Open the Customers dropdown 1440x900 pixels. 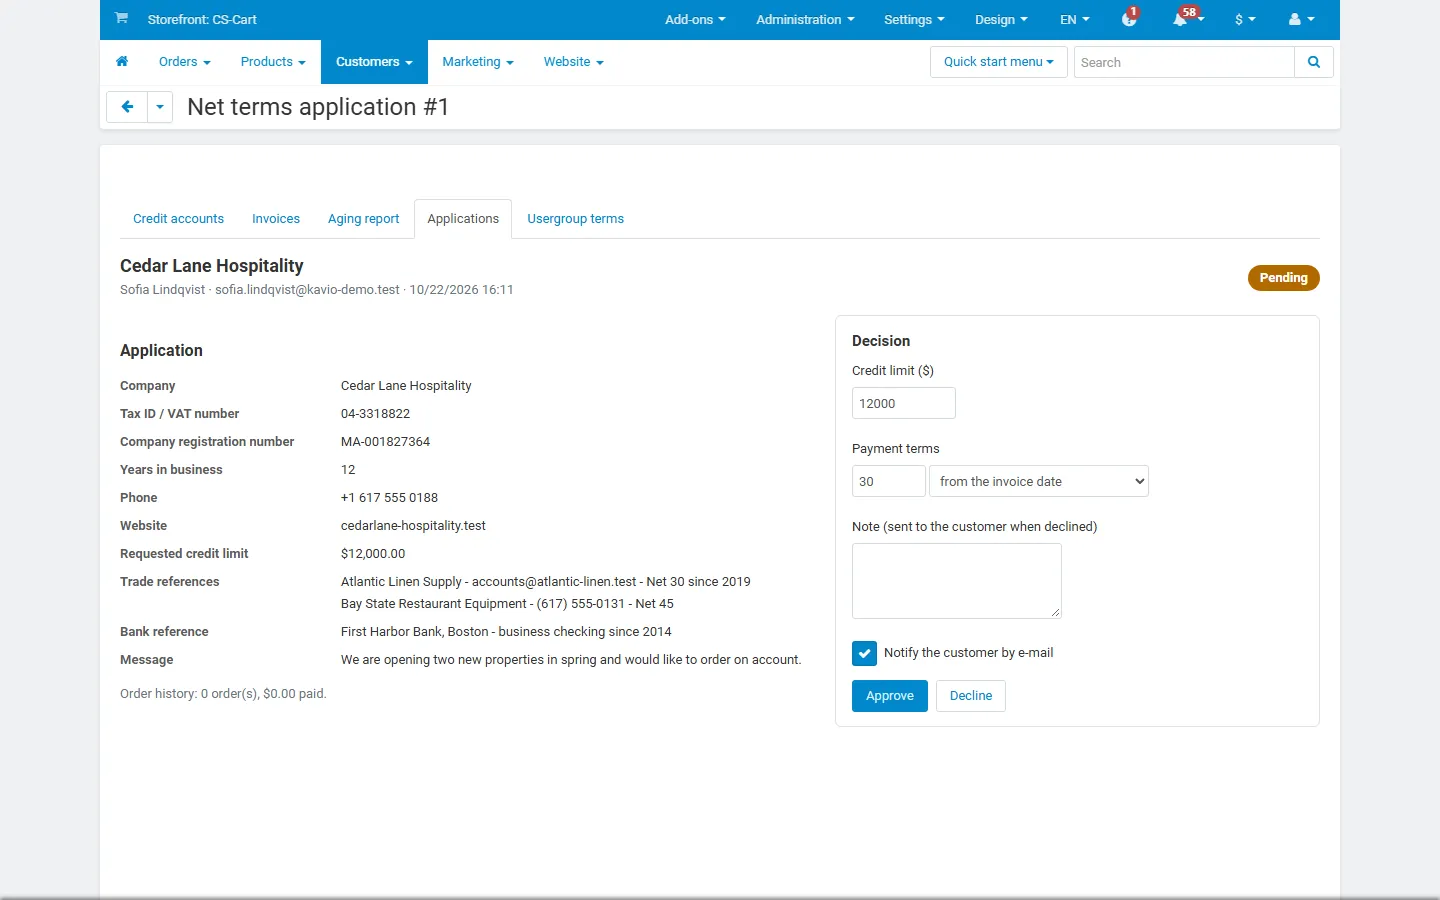tap(374, 62)
